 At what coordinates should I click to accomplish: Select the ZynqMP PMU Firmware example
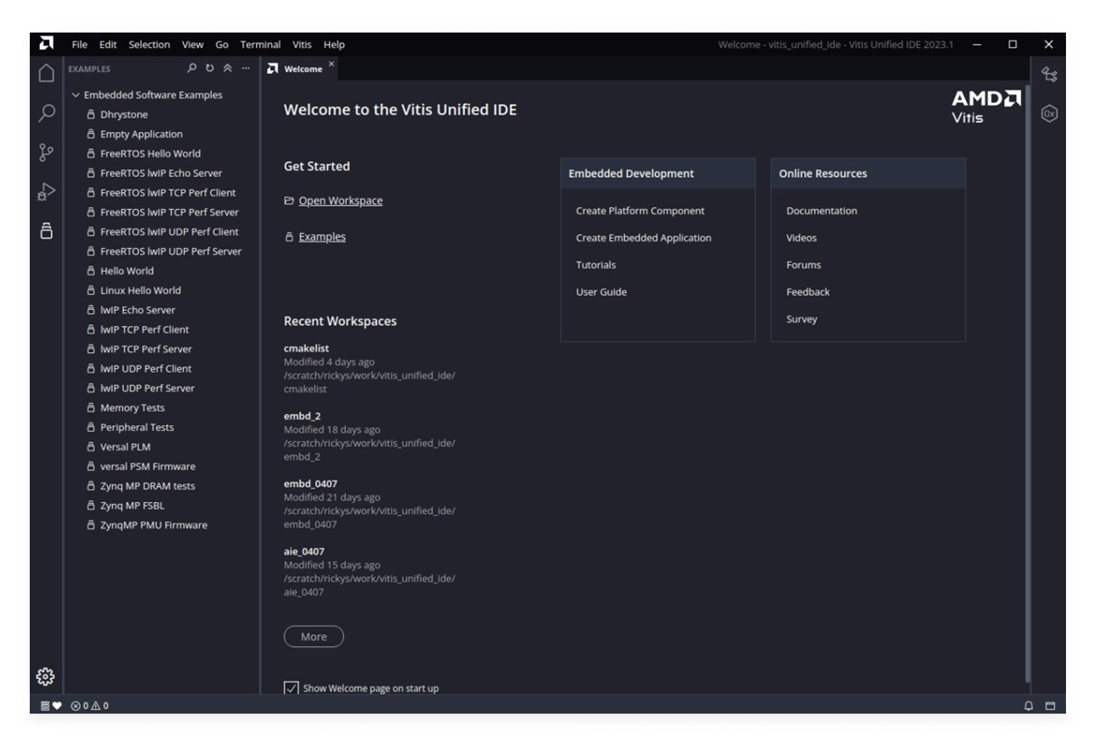point(154,525)
